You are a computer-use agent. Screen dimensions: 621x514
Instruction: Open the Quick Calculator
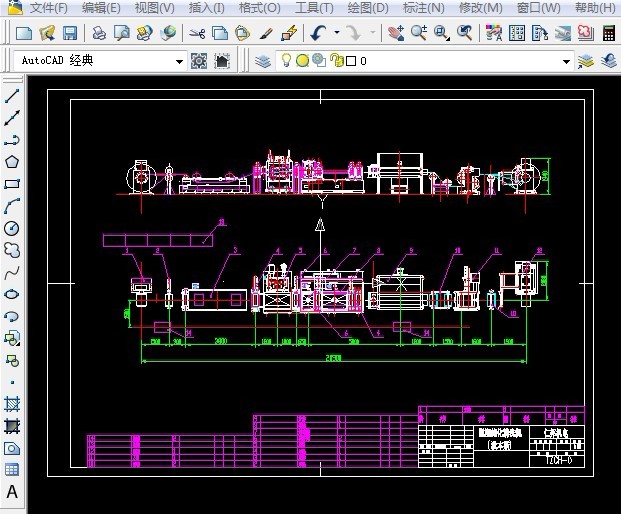609,32
